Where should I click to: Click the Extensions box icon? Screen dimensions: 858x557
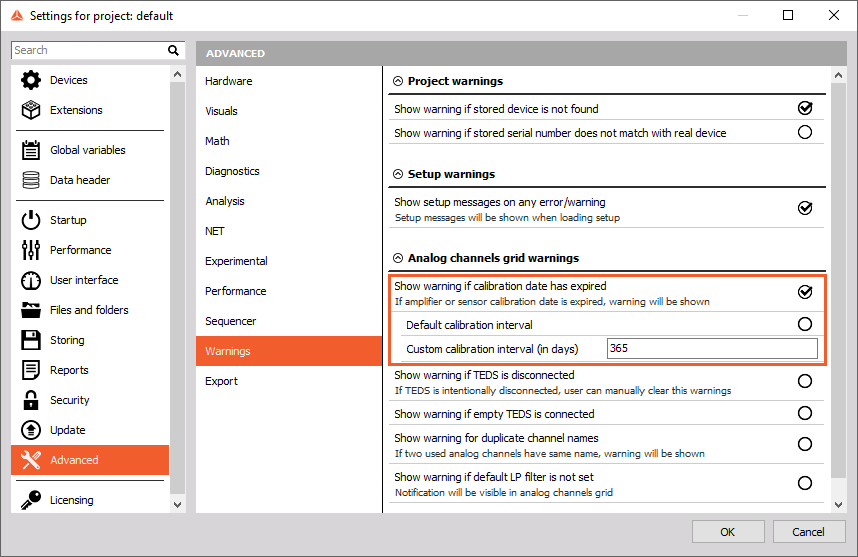click(31, 110)
